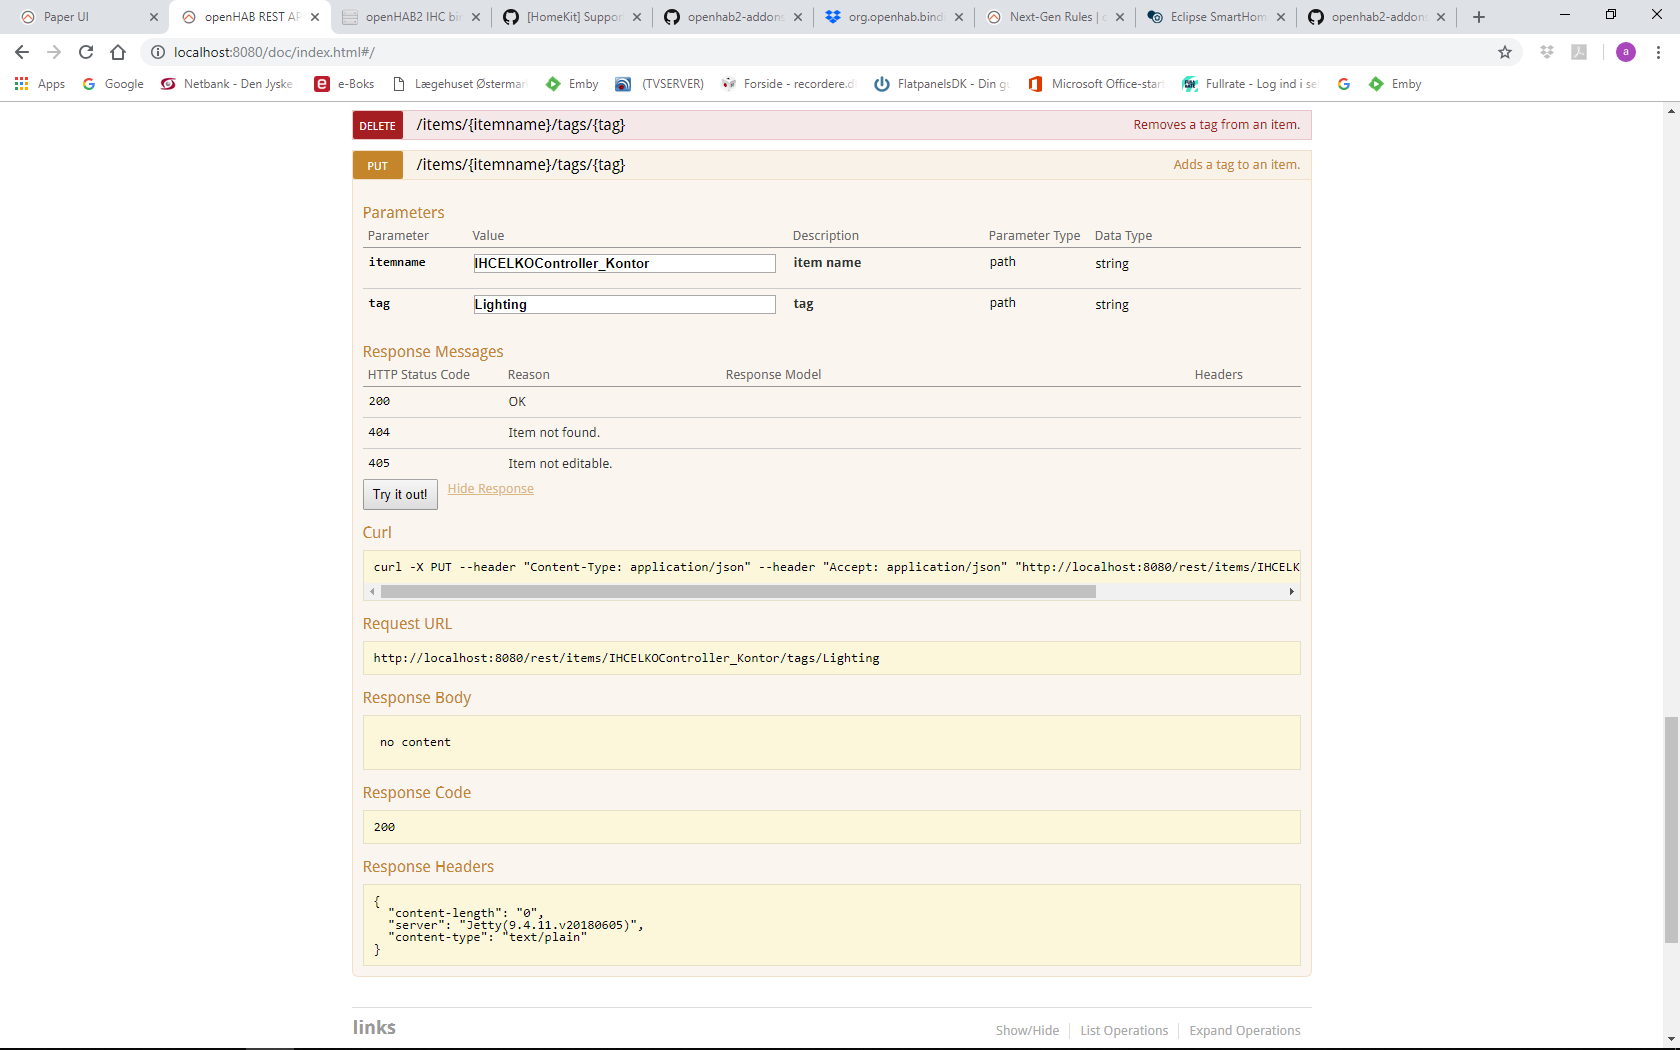Screen dimensions: 1680x1050
Task: Click Expand Operations for links section
Action: coord(1244,1030)
